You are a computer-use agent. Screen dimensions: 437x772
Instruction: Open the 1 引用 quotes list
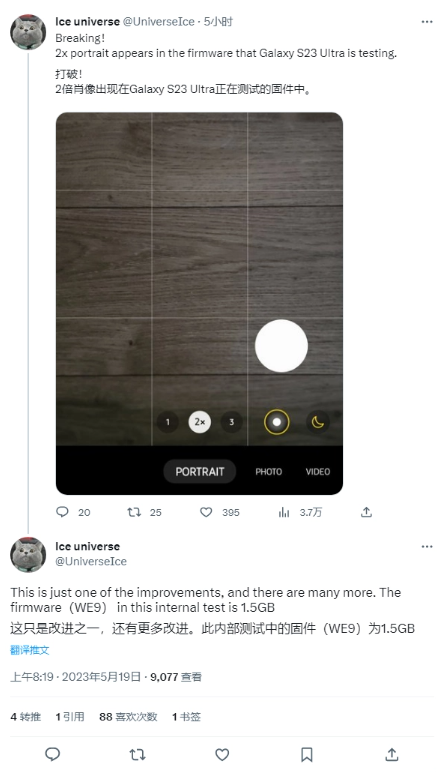(70, 716)
